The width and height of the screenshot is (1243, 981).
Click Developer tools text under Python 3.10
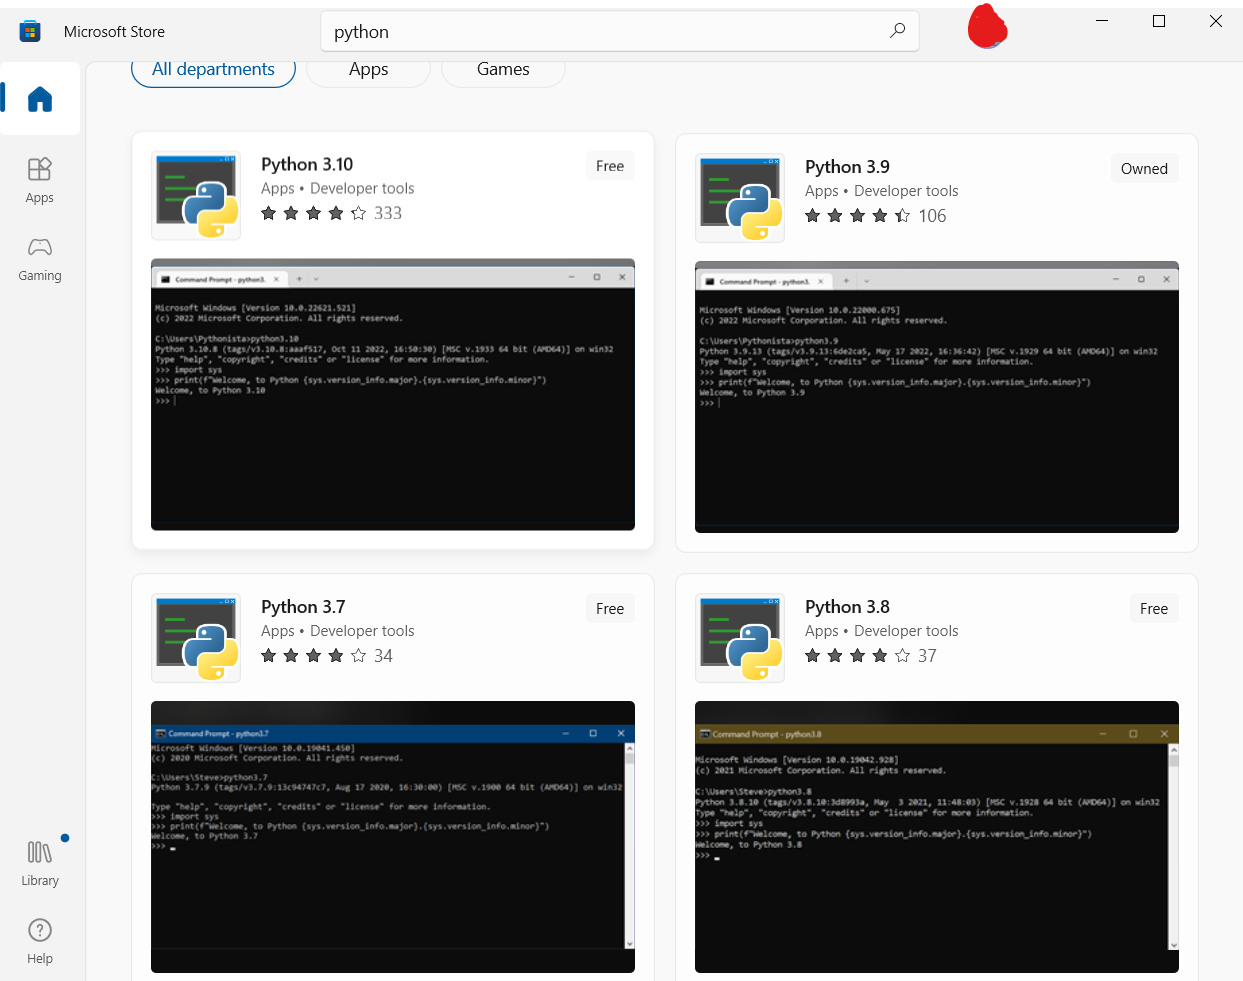[x=362, y=188]
